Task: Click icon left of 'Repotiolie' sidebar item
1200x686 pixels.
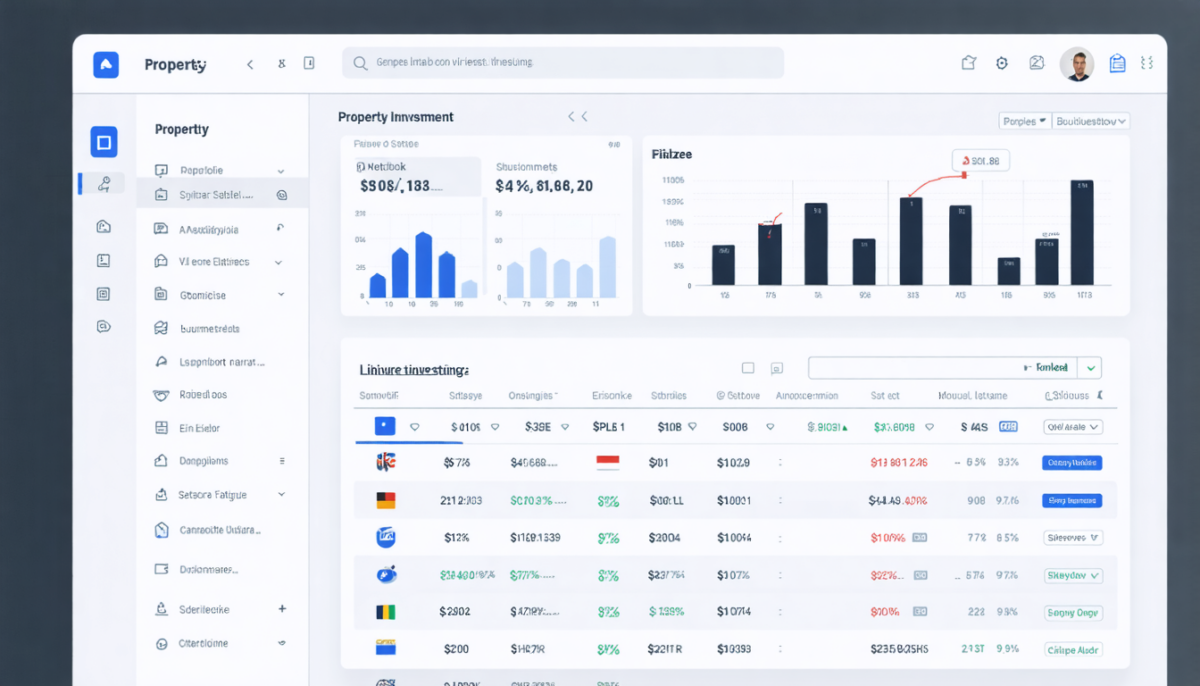Action: 161,171
